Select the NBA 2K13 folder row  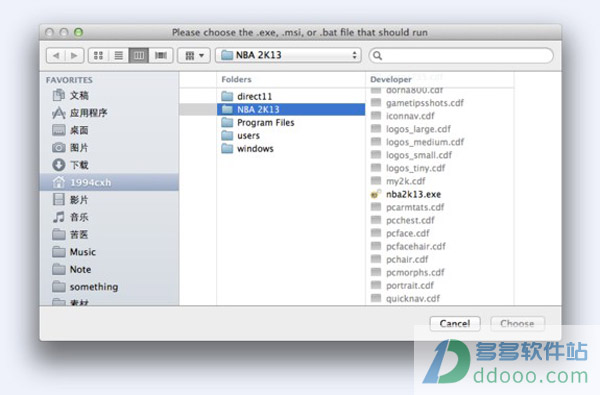[x=291, y=109]
